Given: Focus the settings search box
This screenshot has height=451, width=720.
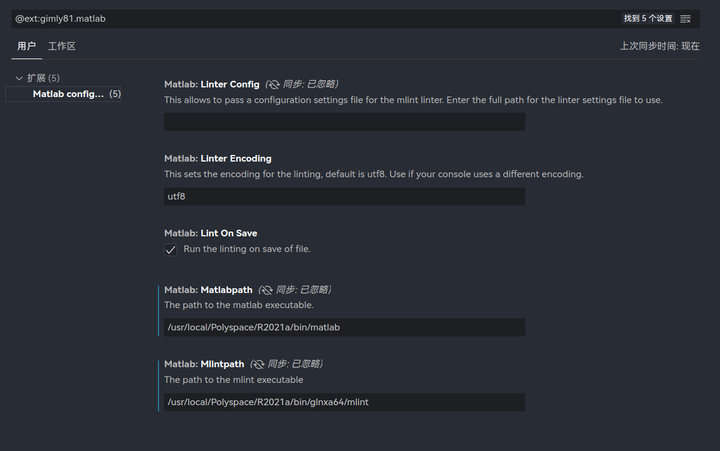Looking at the screenshot, I should point(300,19).
